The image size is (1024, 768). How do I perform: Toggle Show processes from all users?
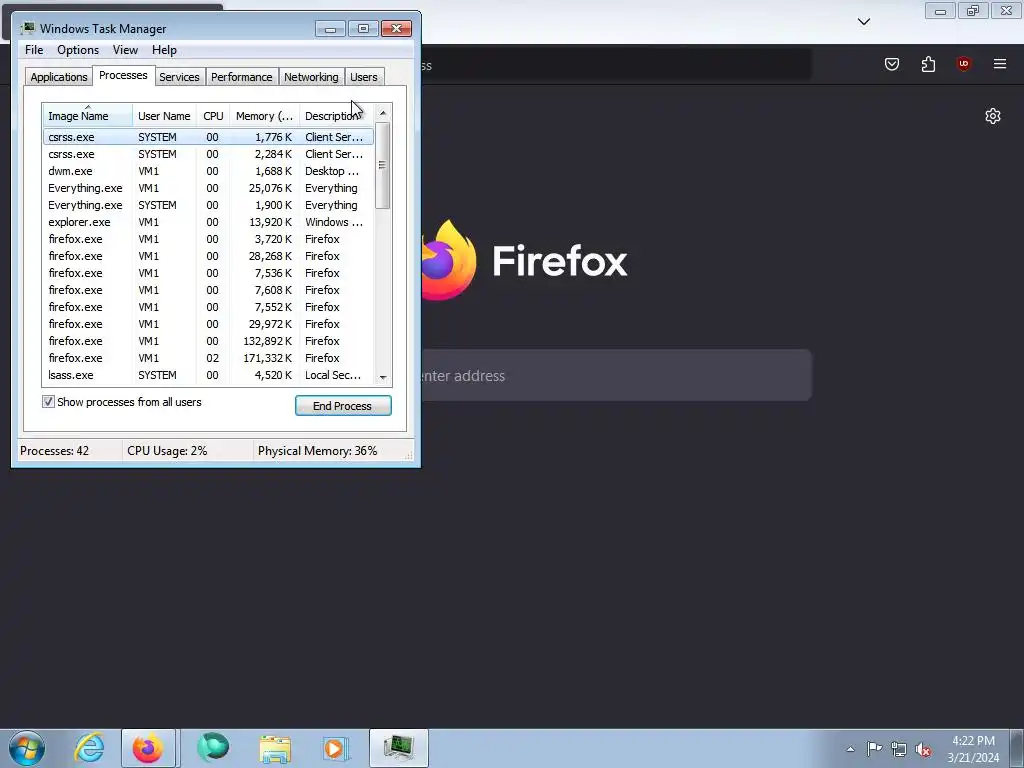coord(48,402)
